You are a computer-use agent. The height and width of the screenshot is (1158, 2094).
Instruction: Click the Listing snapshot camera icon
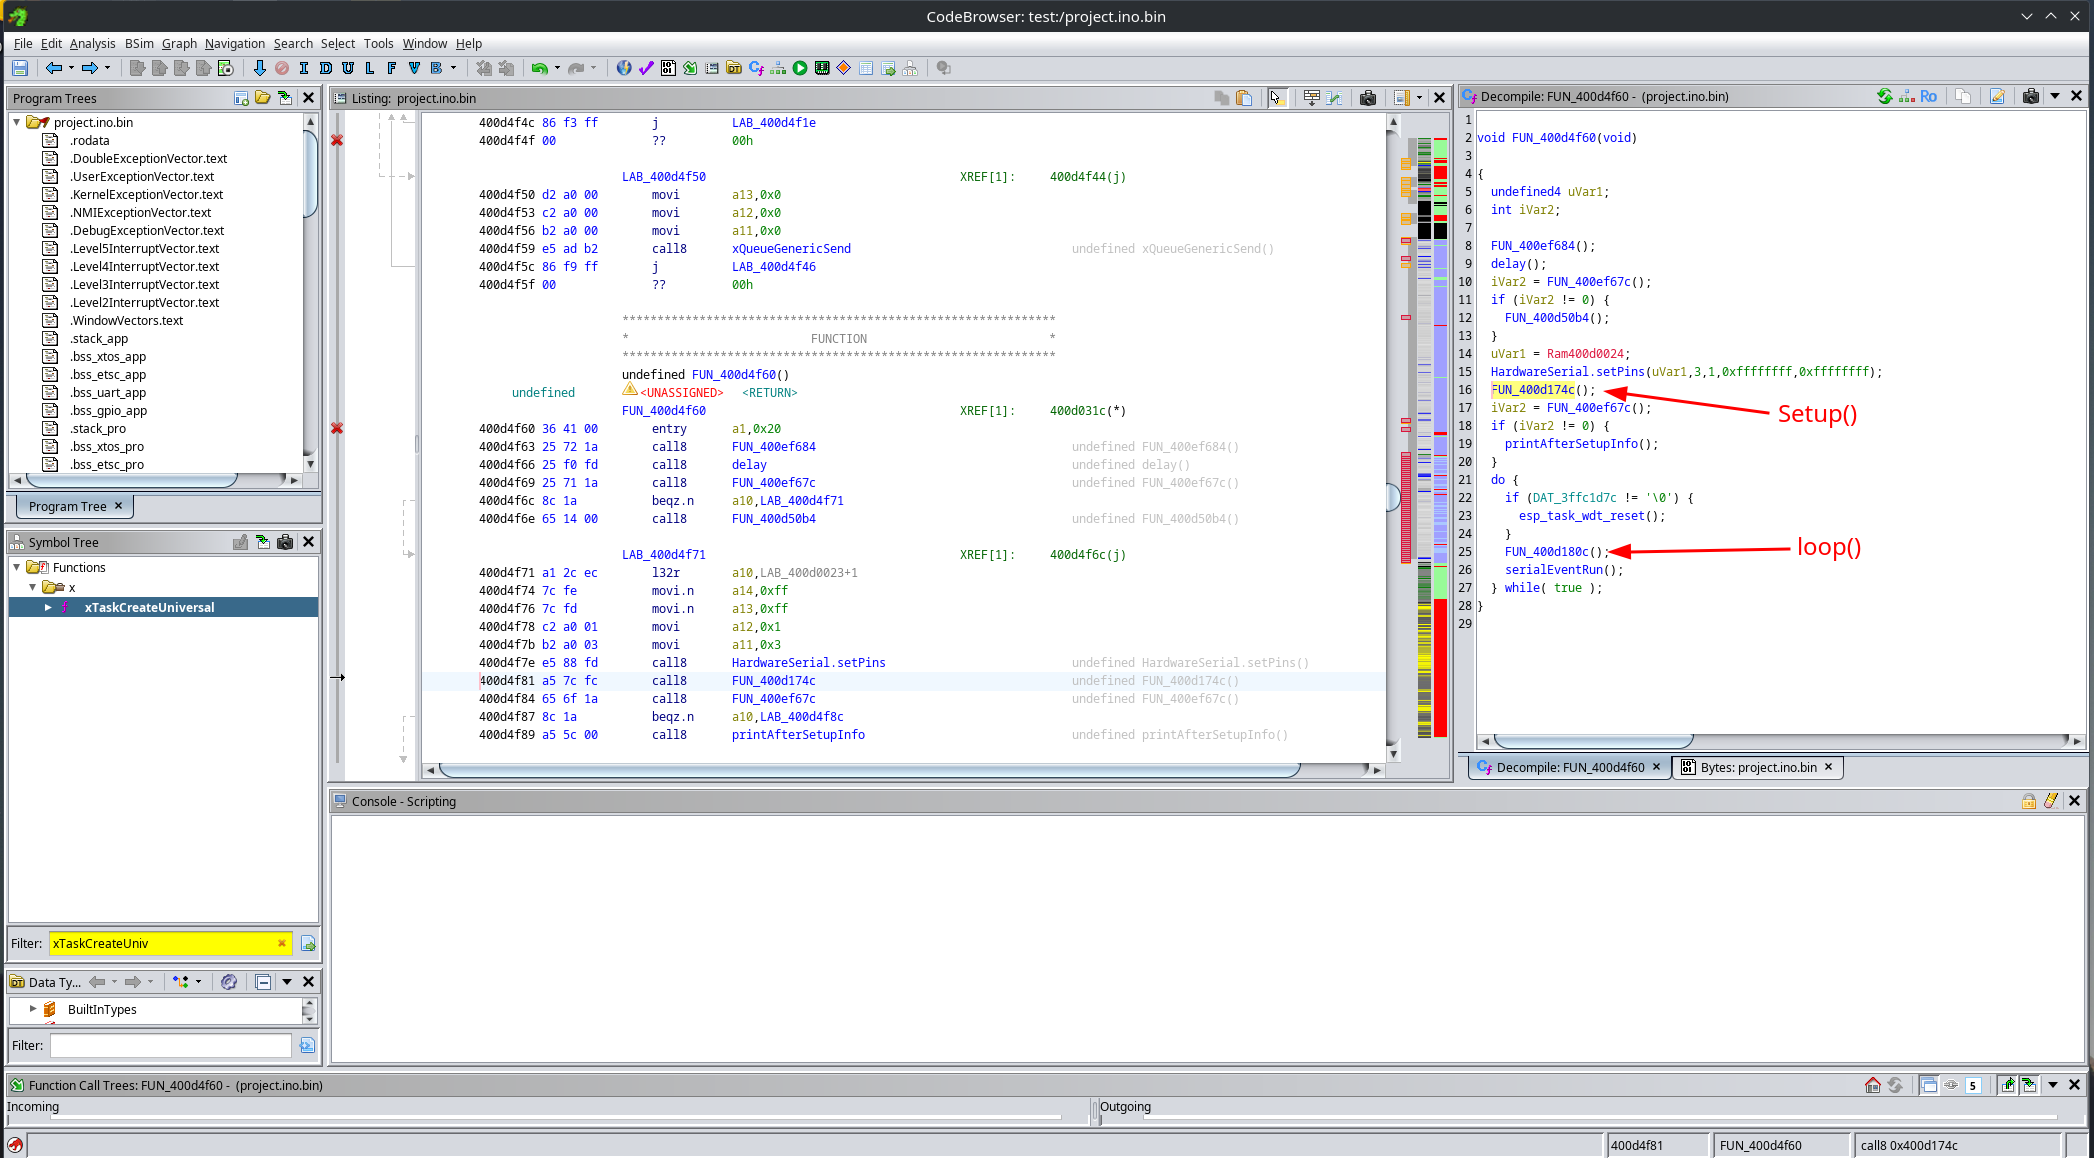(x=1368, y=97)
